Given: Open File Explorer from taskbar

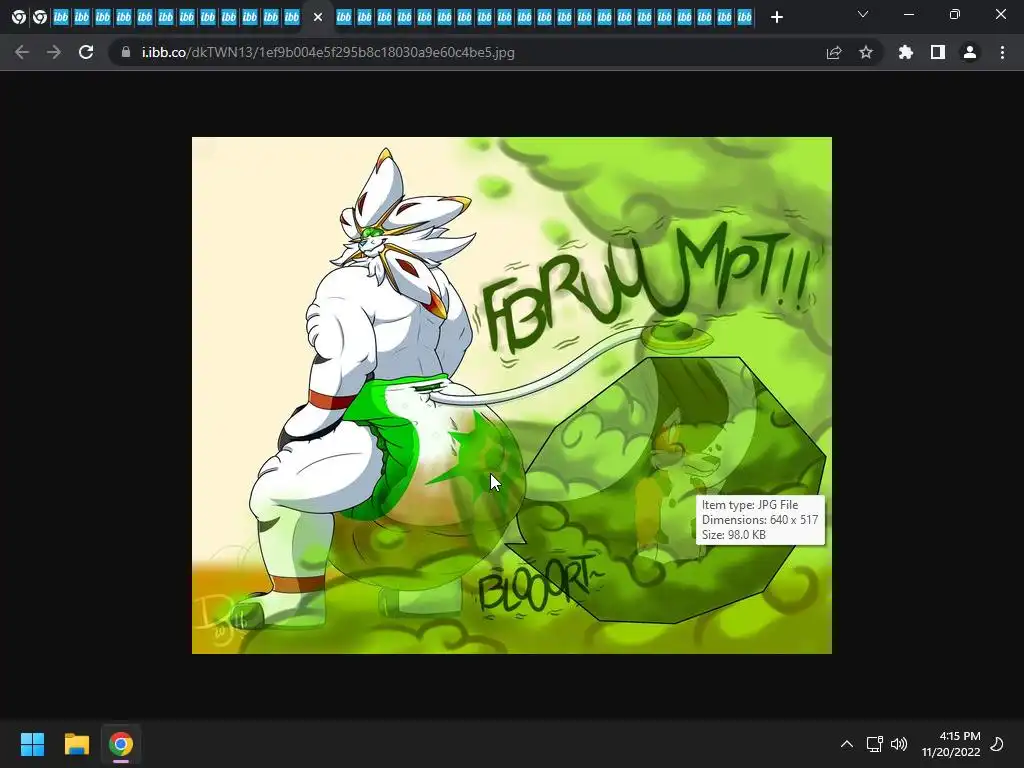Looking at the screenshot, I should click(76, 744).
